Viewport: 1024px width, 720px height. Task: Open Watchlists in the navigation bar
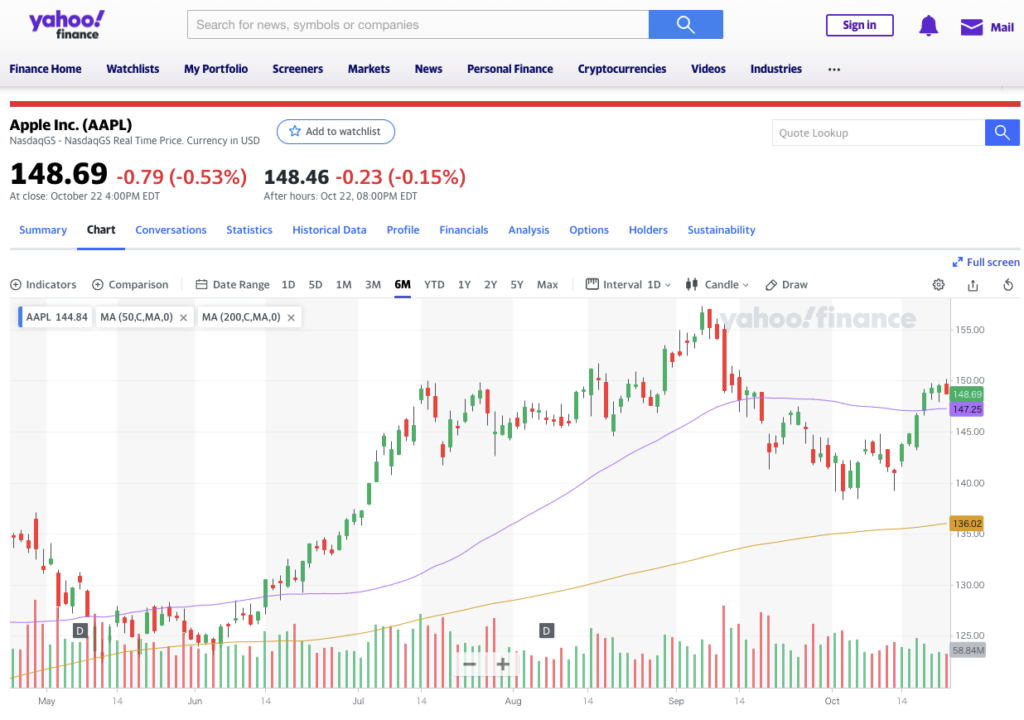(133, 69)
